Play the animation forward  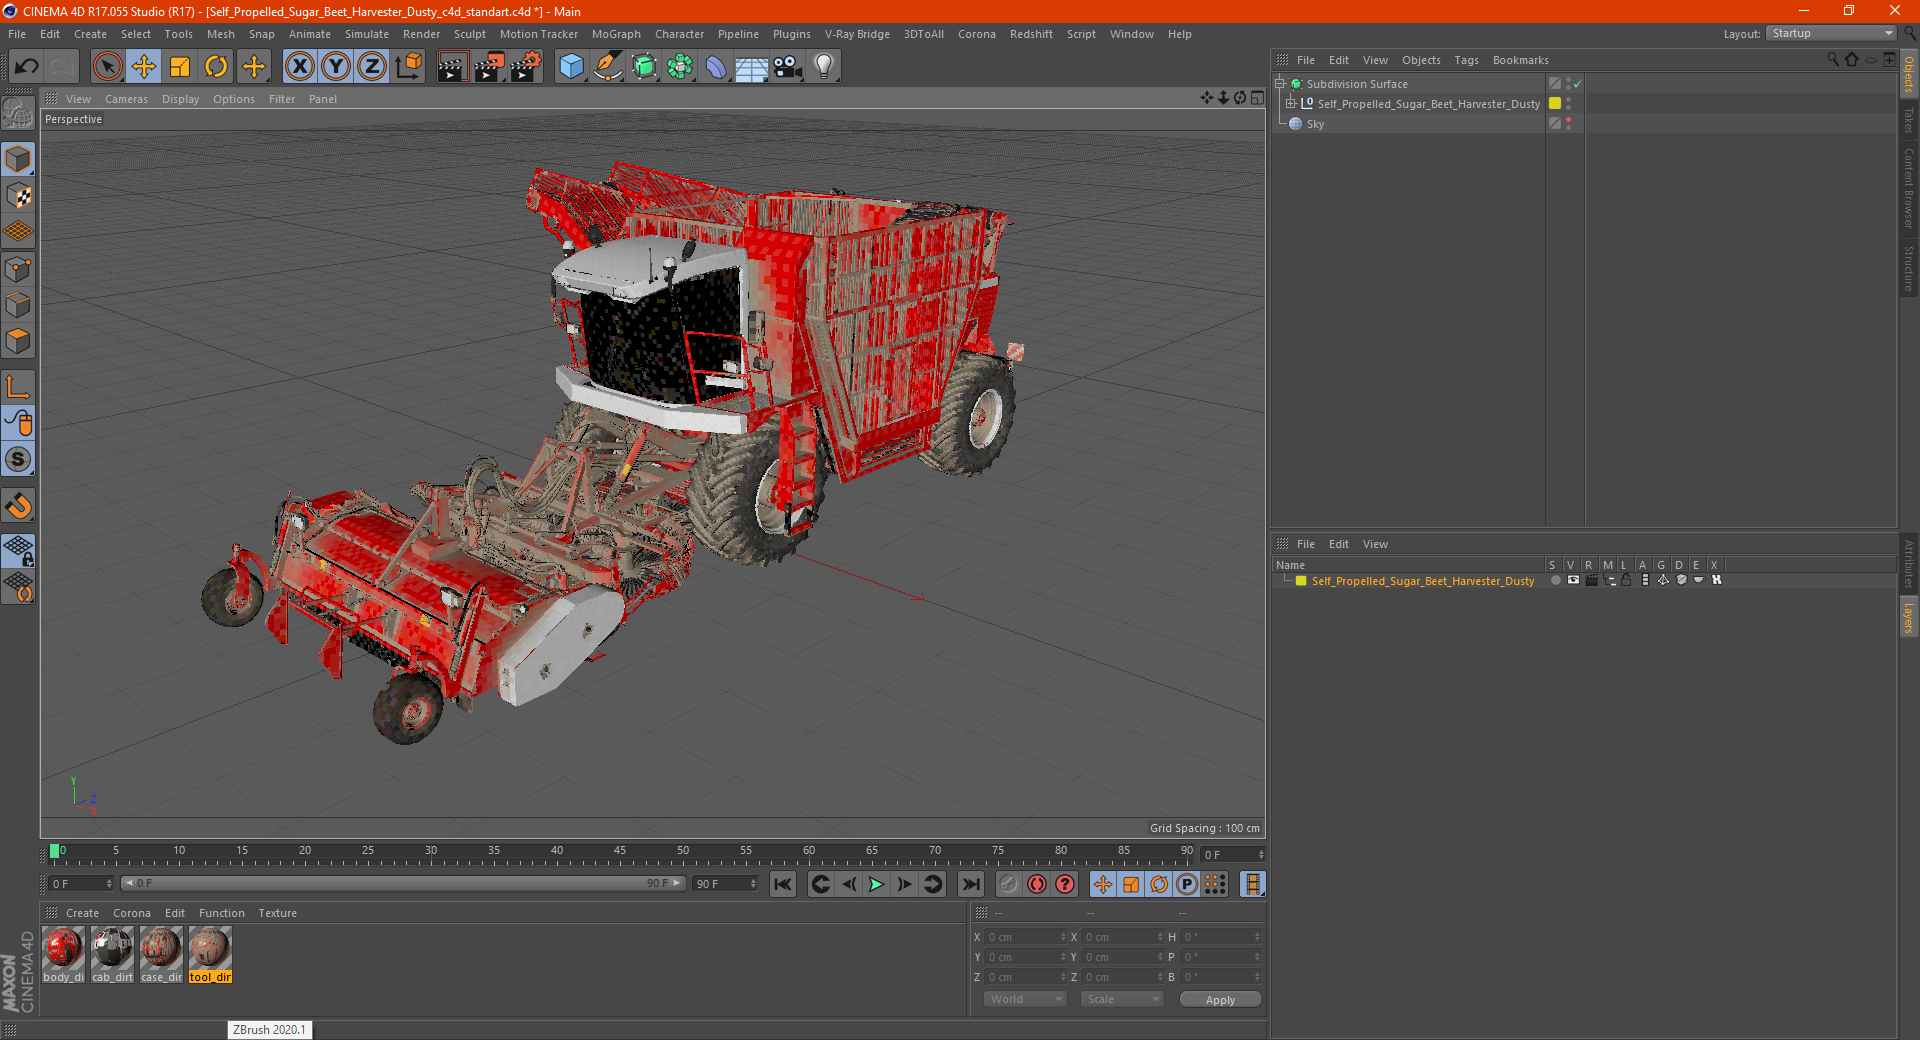[876, 884]
